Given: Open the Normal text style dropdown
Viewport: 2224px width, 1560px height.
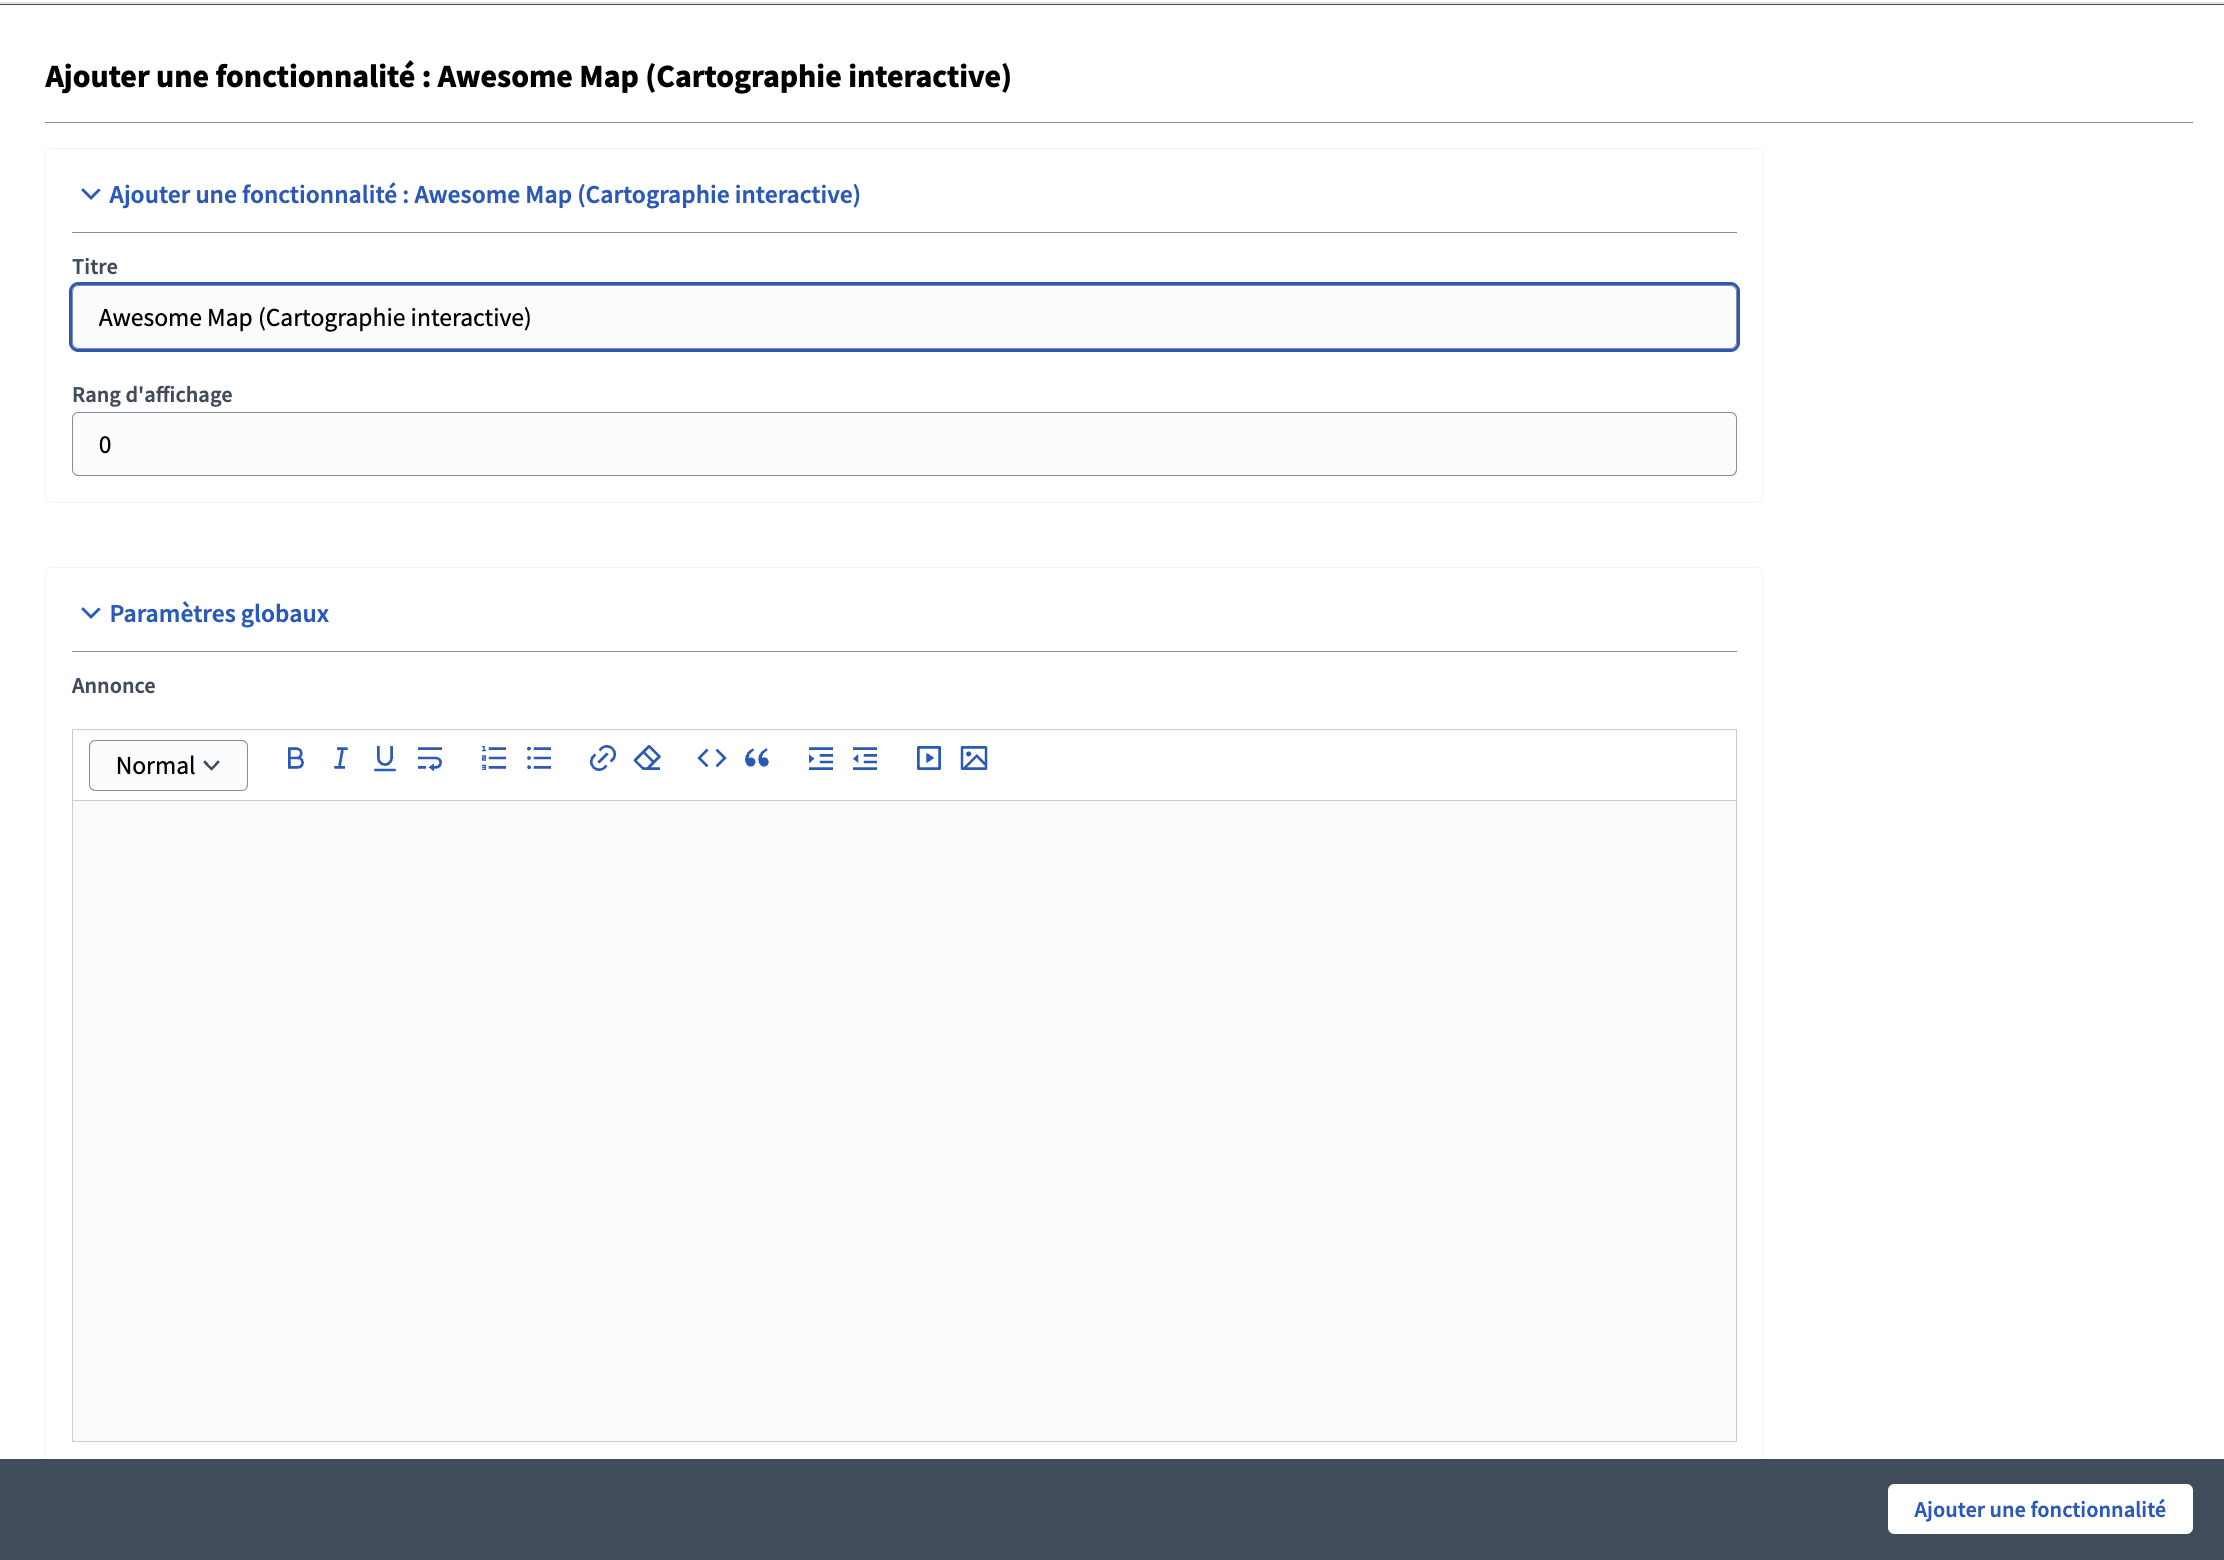Looking at the screenshot, I should [168, 766].
